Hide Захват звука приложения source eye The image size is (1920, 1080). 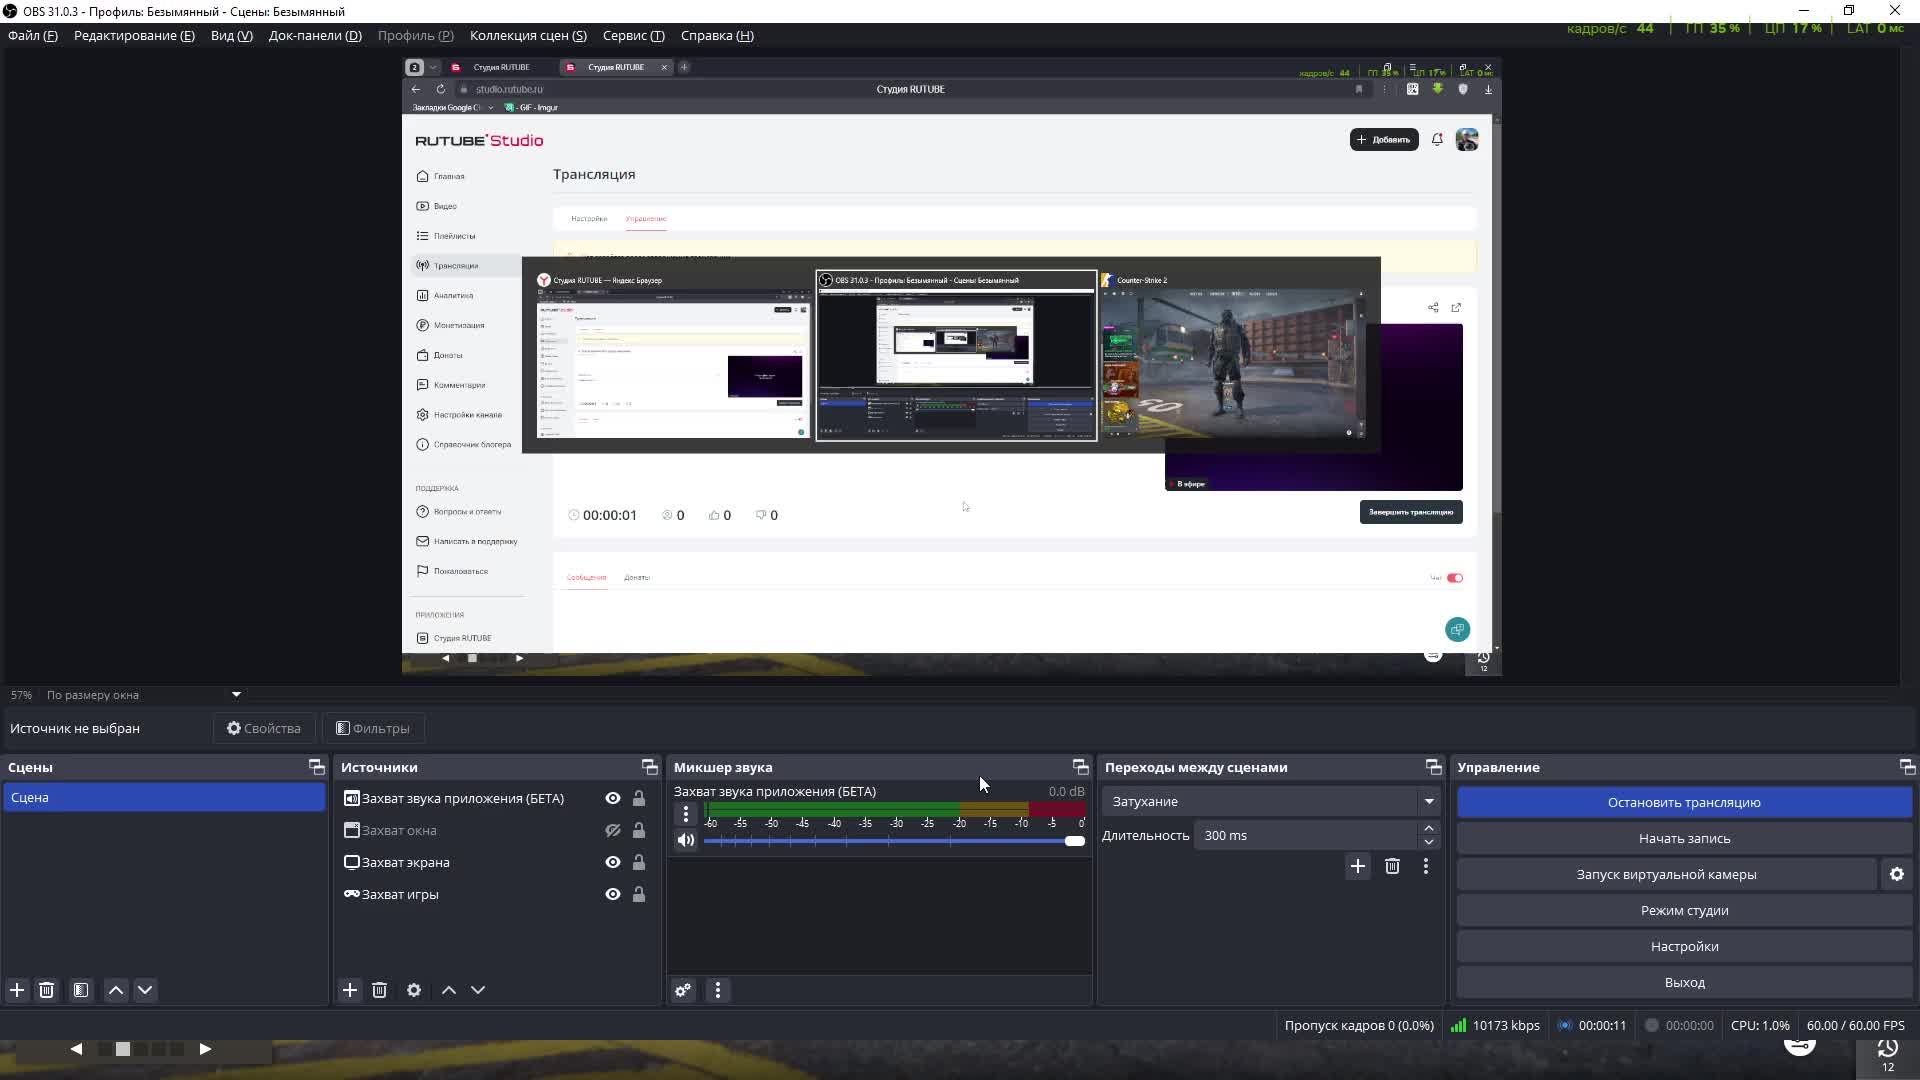pyautogui.click(x=613, y=798)
